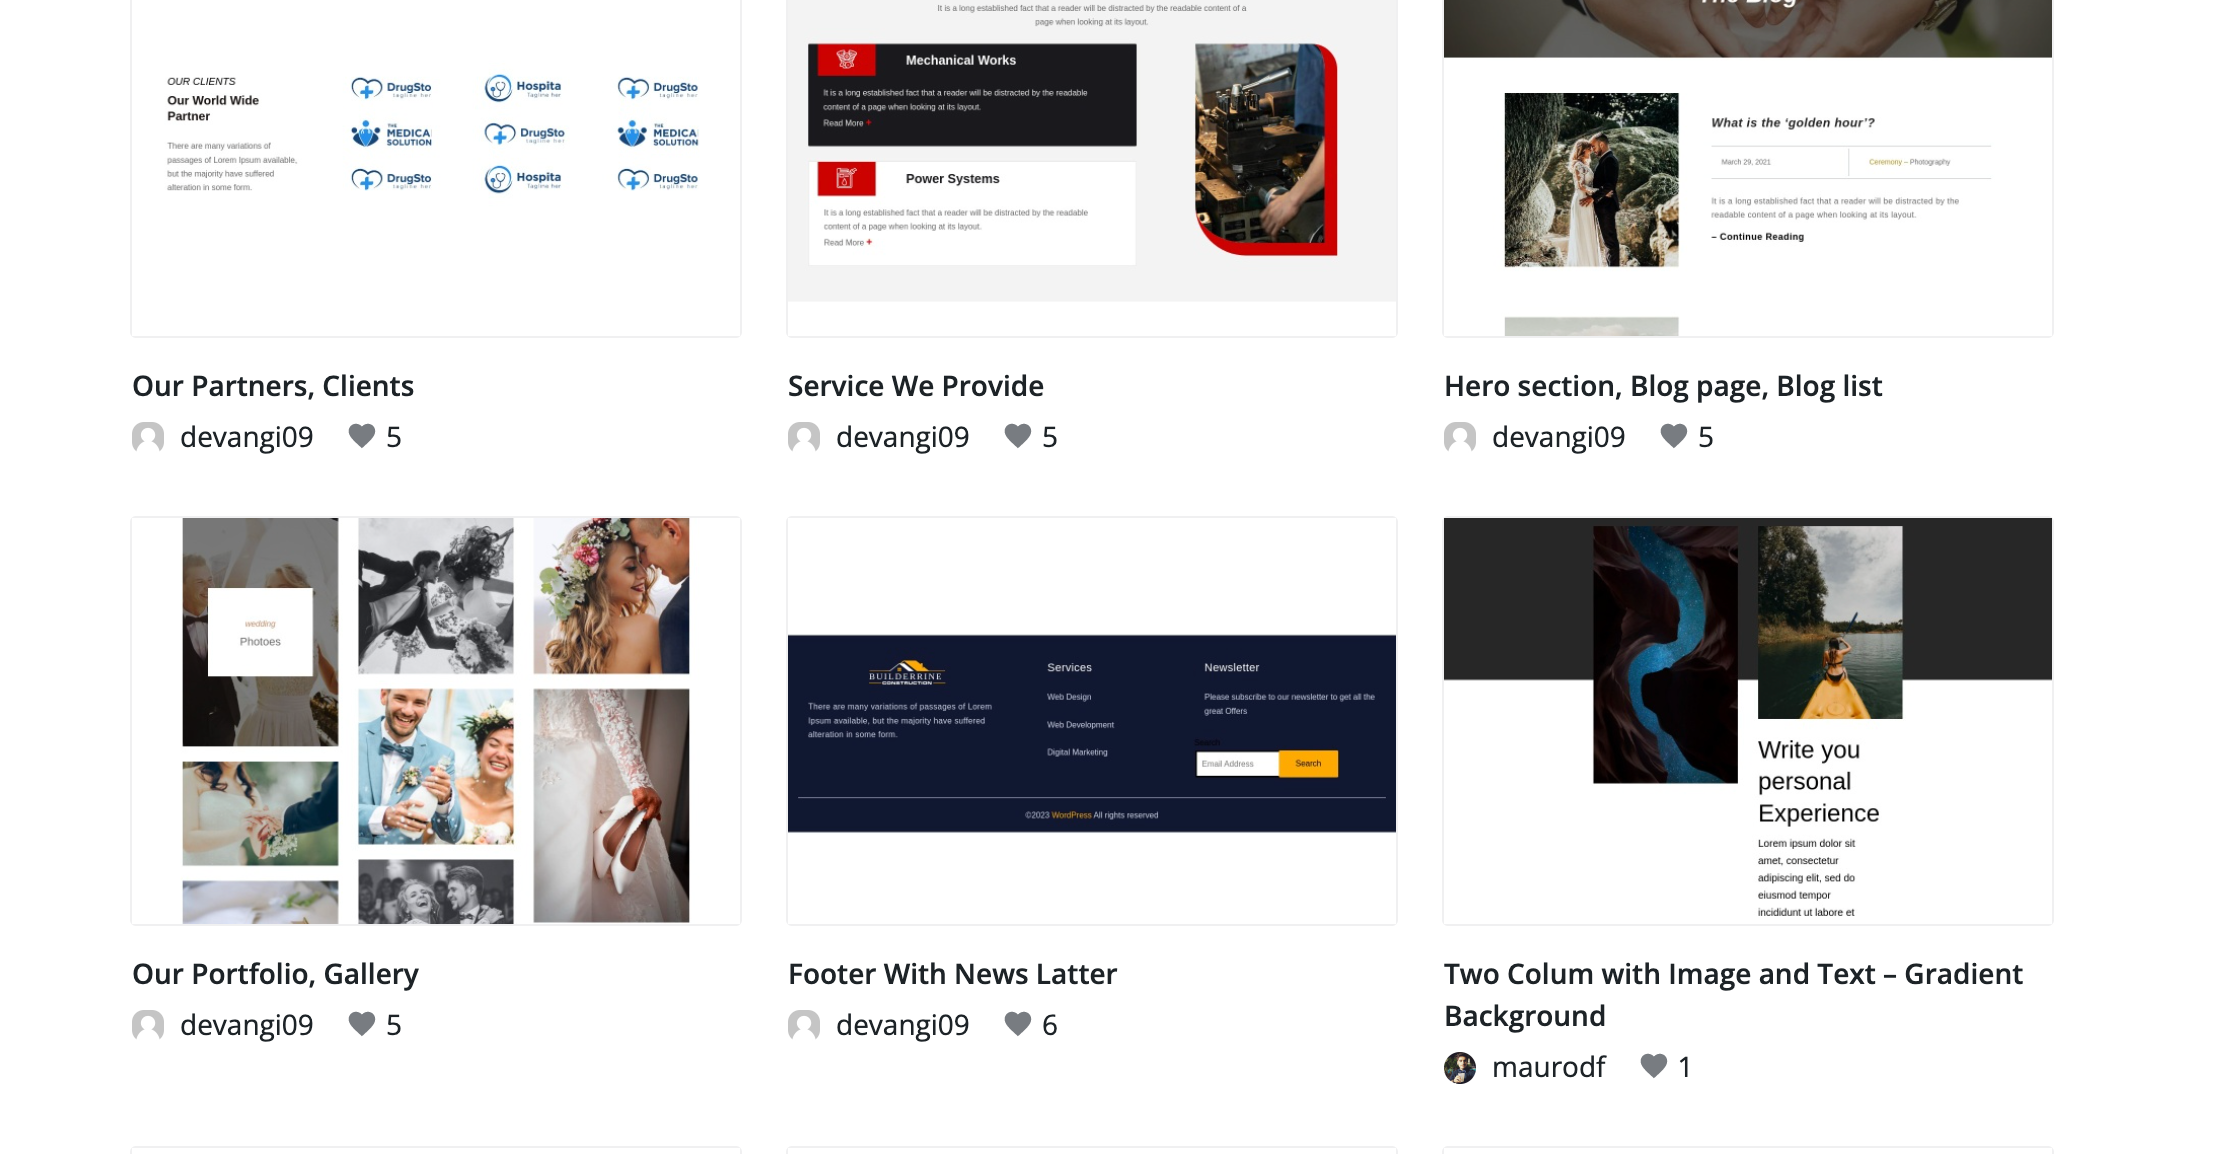Click the heart icon on 'Our Partners, Clients'
2234x1154 pixels.
point(361,436)
